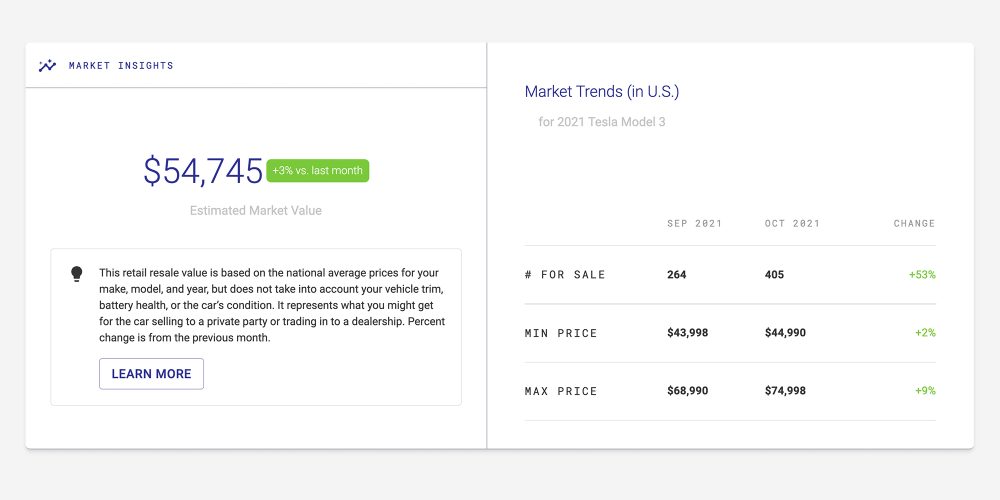Image resolution: width=1000 pixels, height=500 pixels.
Task: Select the # FOR SALE row label
Action: tap(565, 275)
